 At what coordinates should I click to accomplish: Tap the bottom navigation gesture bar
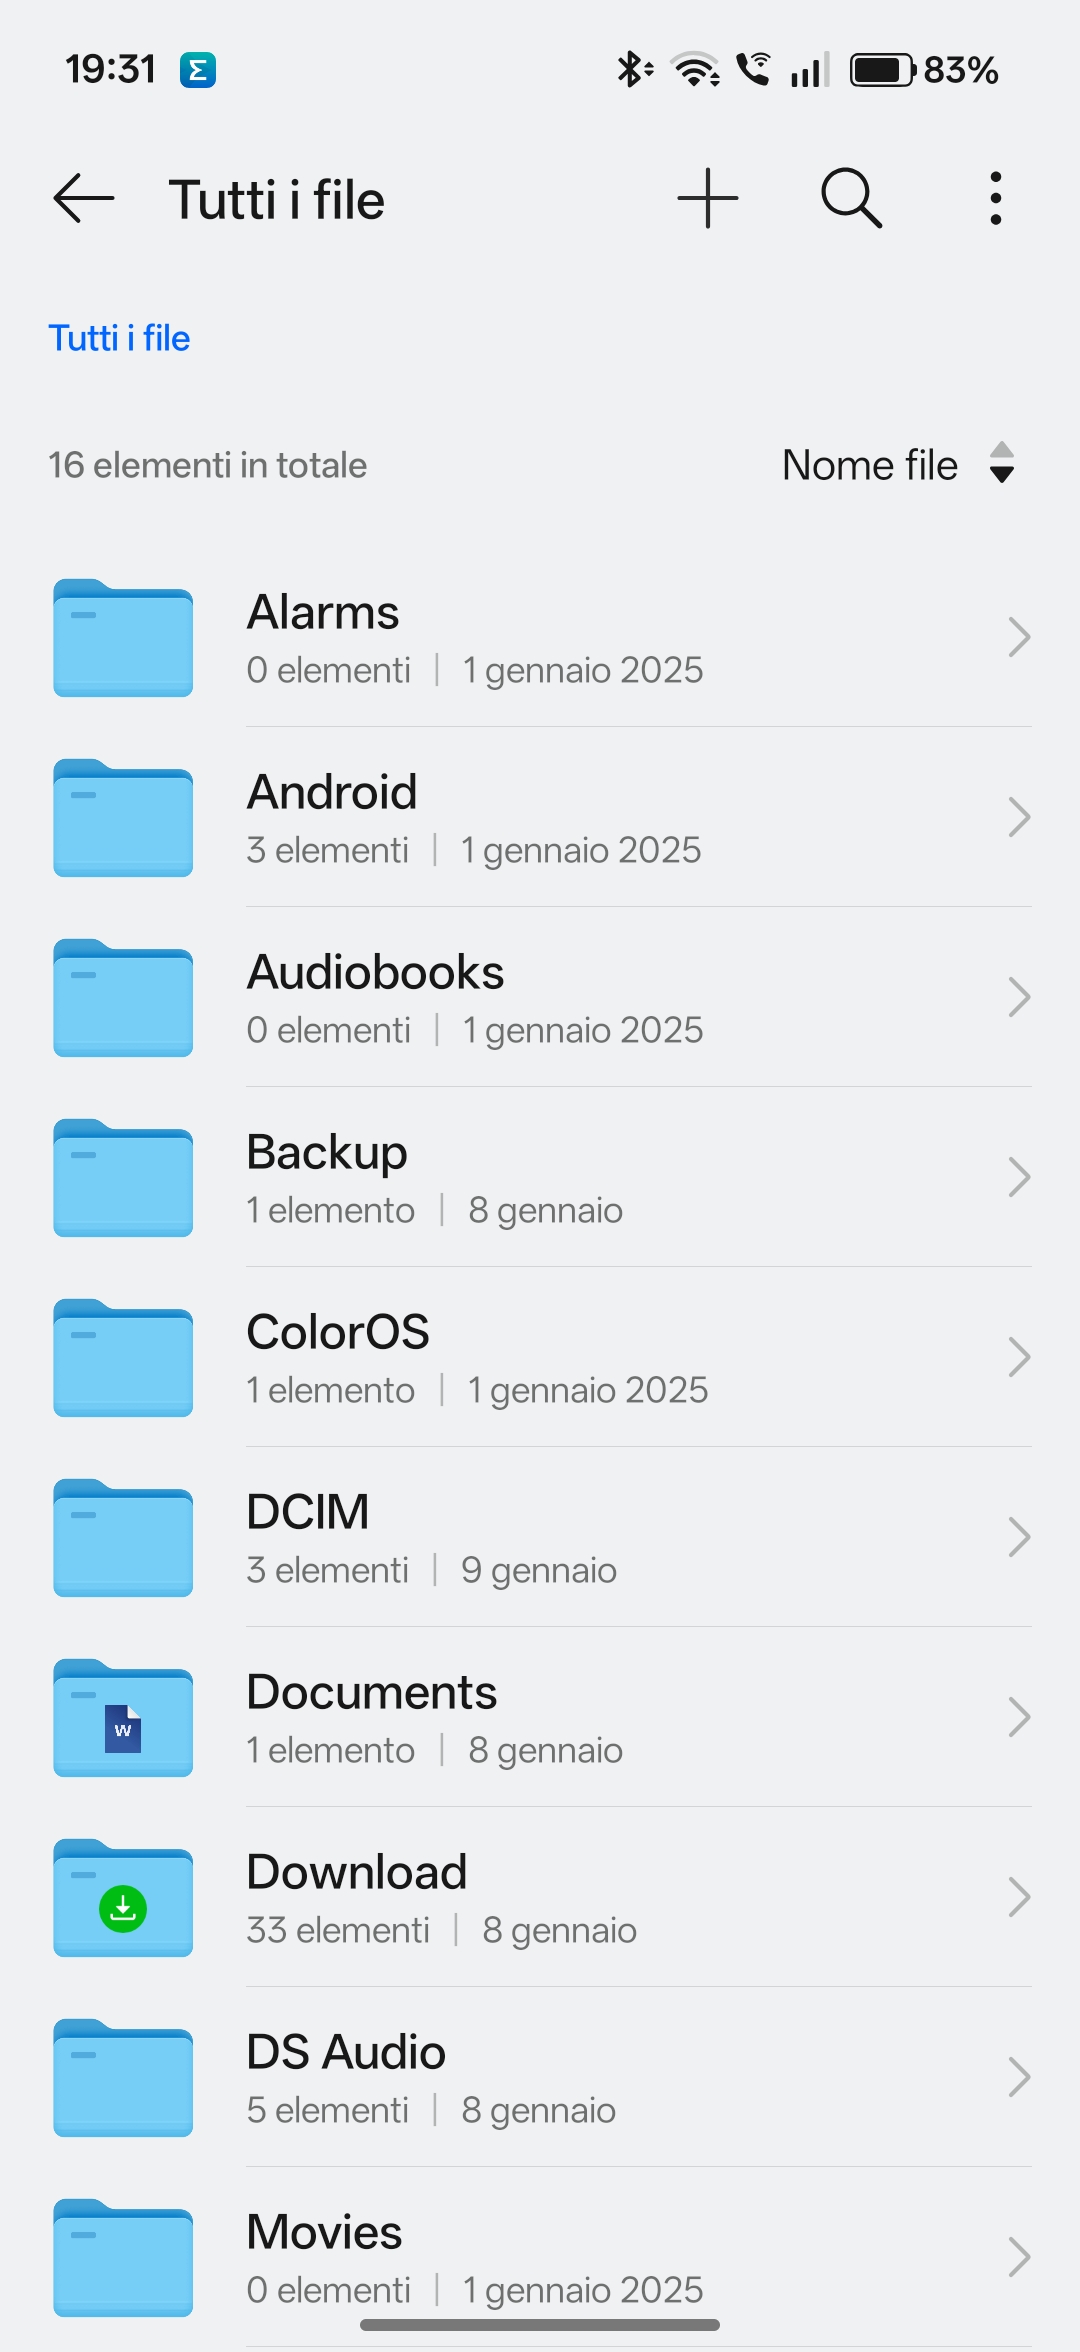click(540, 2325)
